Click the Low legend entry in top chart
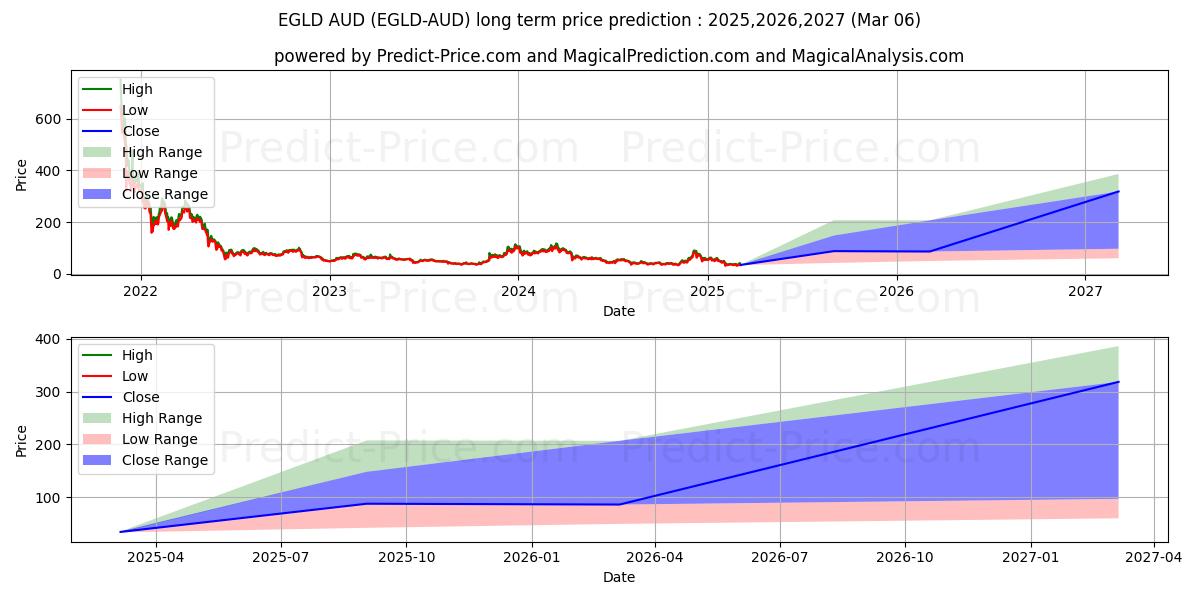 [x=135, y=110]
